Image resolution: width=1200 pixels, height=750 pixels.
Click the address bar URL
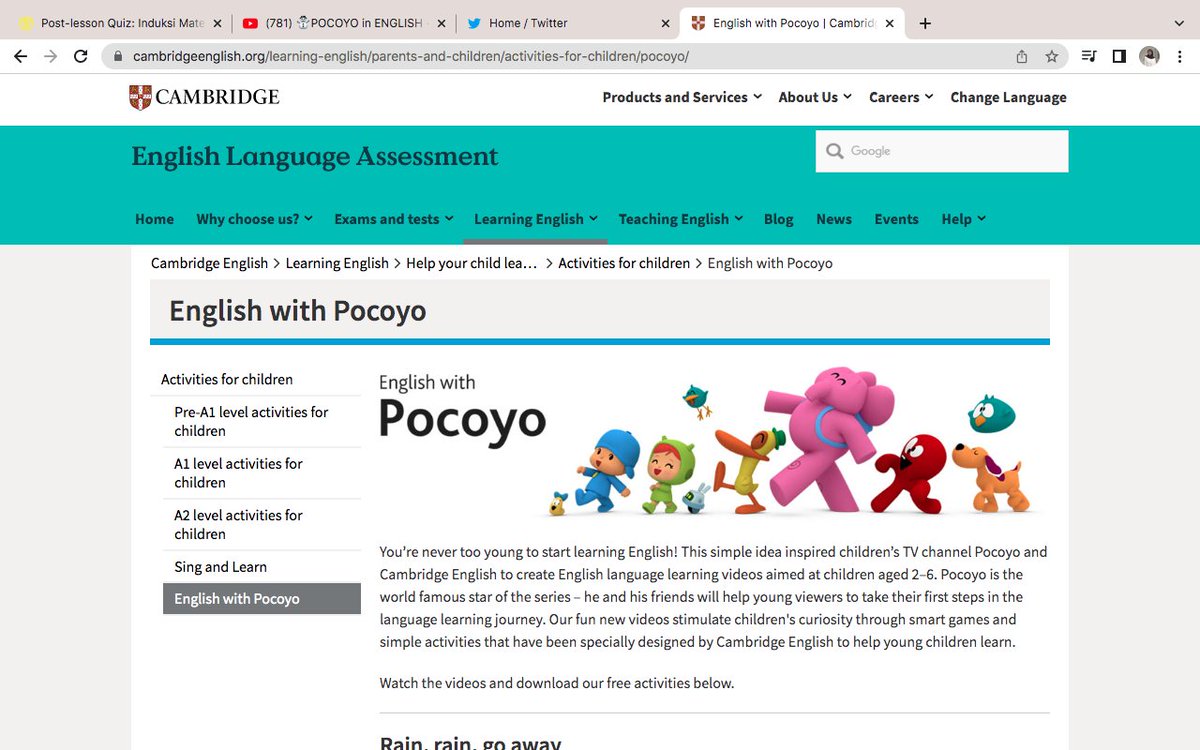coord(411,57)
